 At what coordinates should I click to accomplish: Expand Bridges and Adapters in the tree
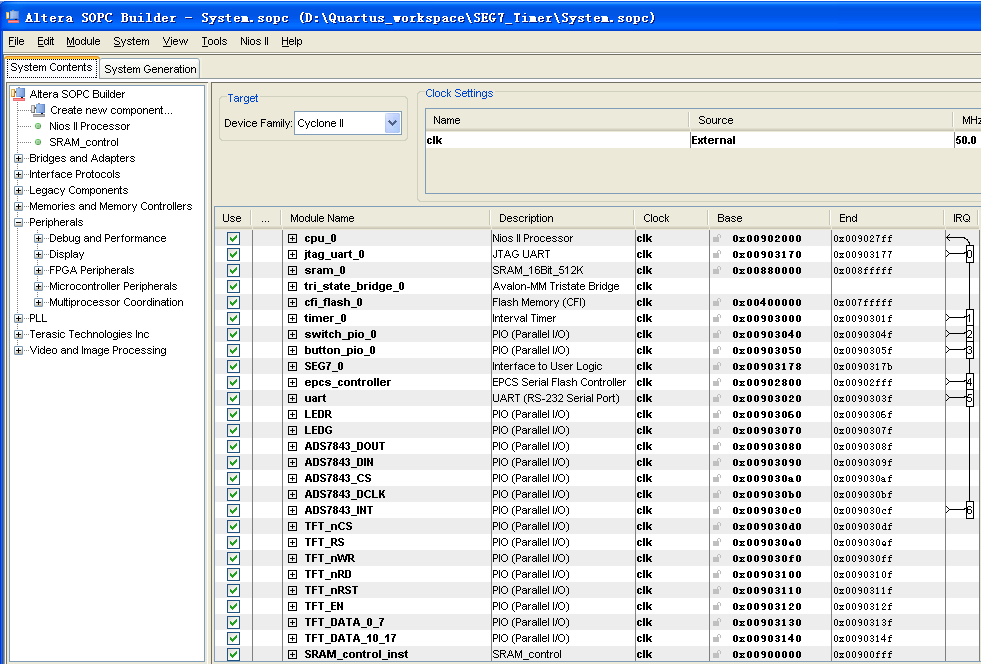19,158
